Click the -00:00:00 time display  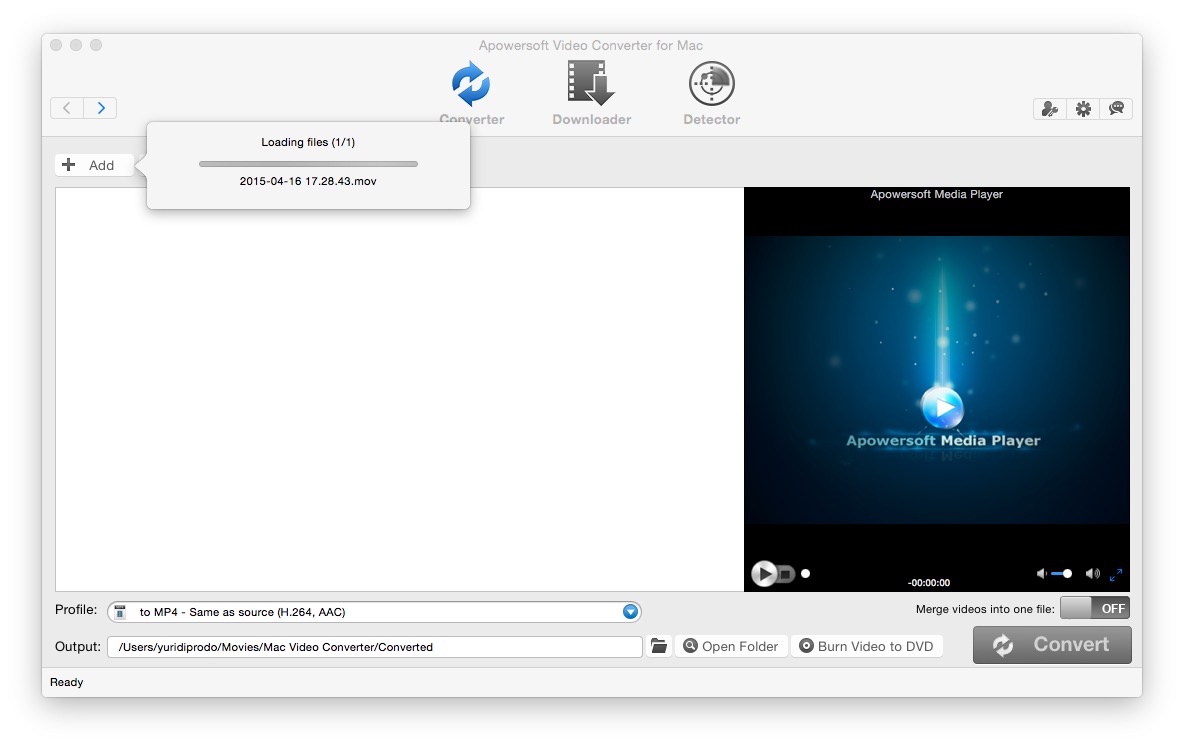929,582
